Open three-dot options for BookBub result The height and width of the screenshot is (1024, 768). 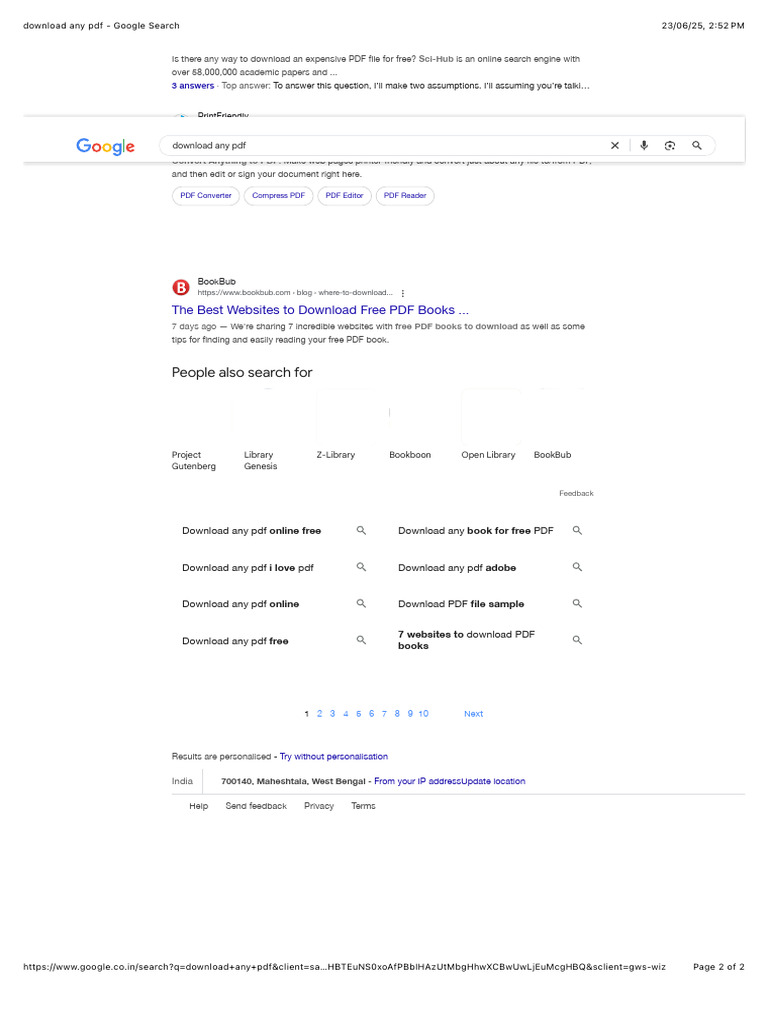(402, 293)
